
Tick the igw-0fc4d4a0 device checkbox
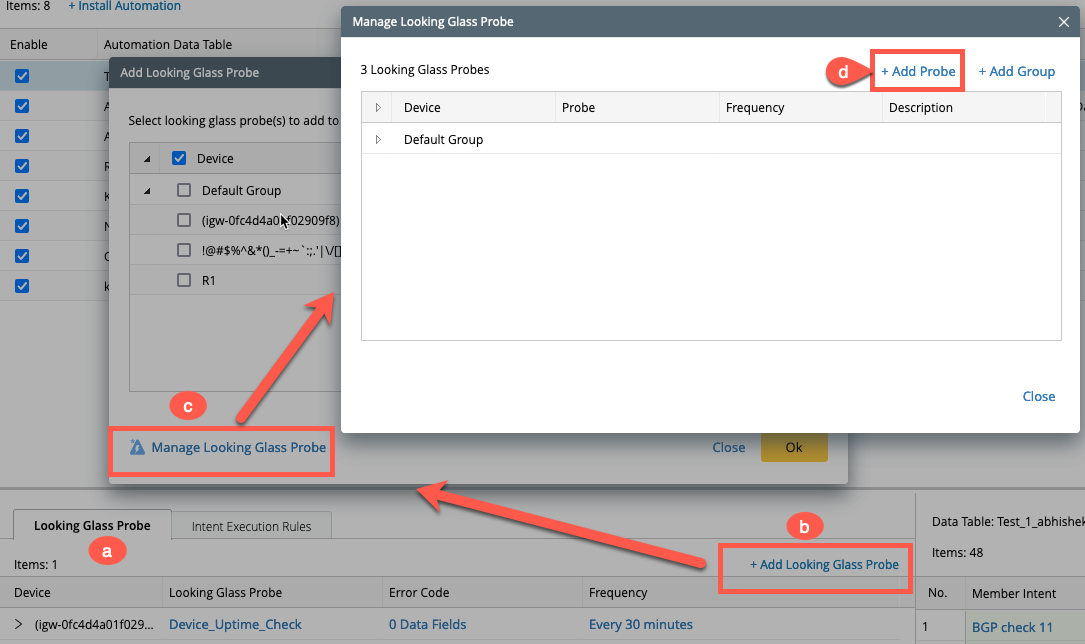tap(184, 220)
